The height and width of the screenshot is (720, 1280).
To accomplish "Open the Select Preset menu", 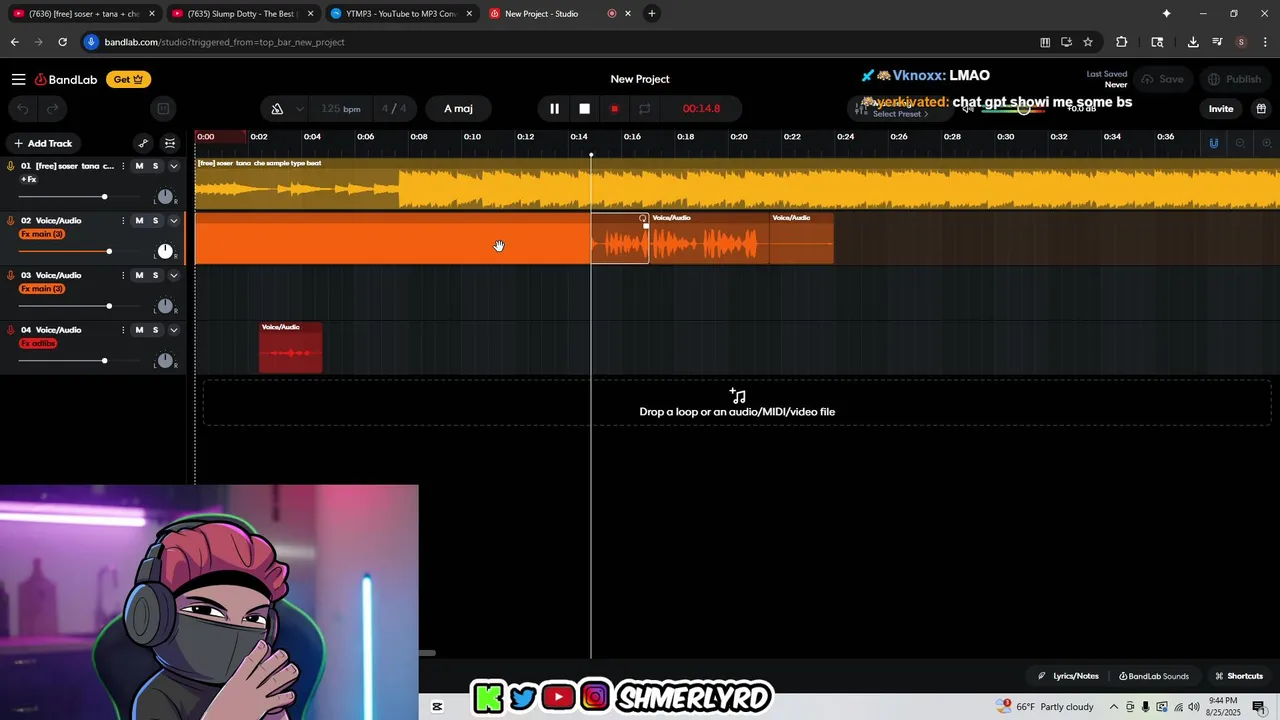I will coord(900,114).
